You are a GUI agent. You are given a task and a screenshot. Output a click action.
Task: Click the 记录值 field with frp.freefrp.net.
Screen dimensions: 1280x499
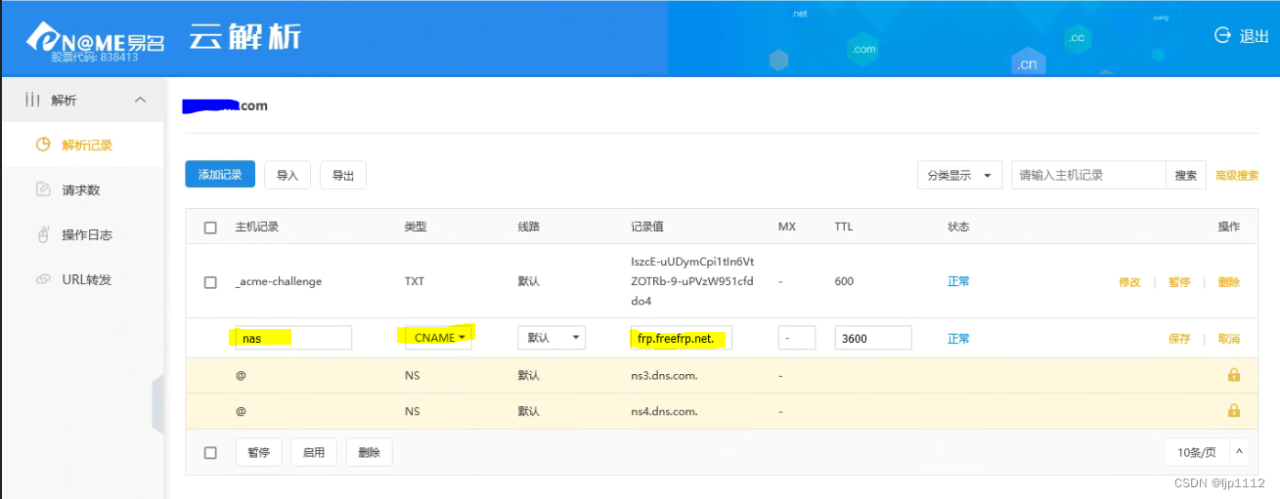tap(681, 338)
